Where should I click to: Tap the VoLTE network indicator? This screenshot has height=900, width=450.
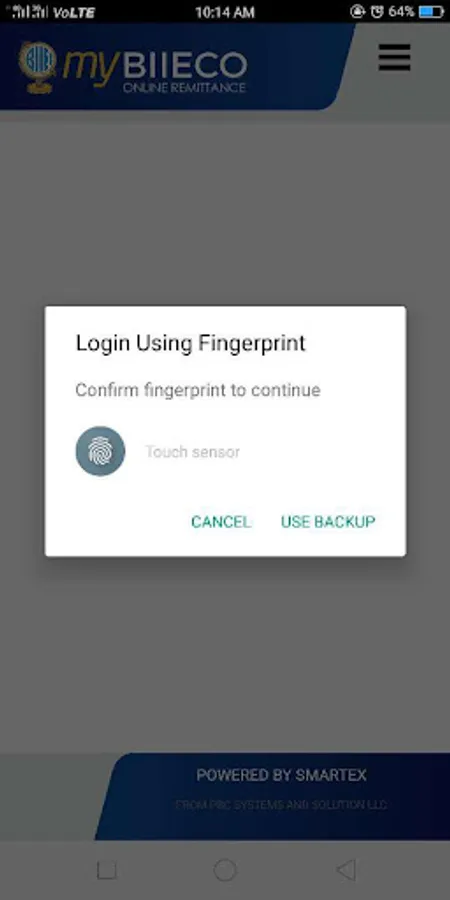pos(73,12)
